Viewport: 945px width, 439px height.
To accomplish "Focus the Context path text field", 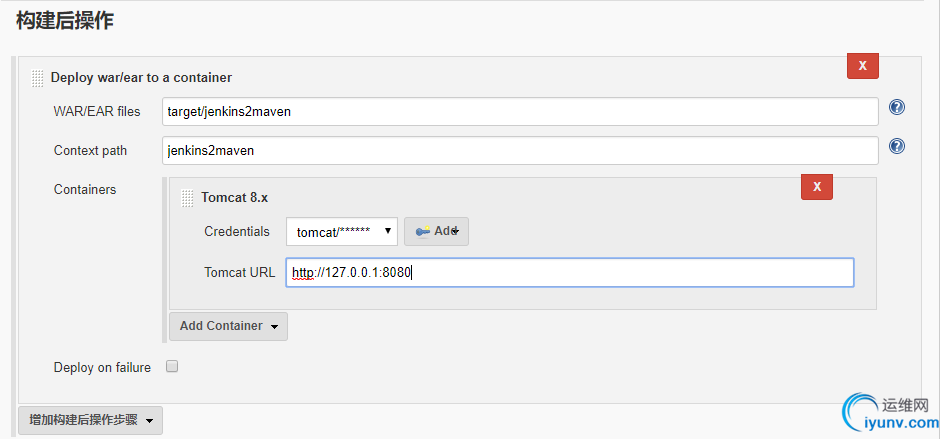I will point(520,151).
